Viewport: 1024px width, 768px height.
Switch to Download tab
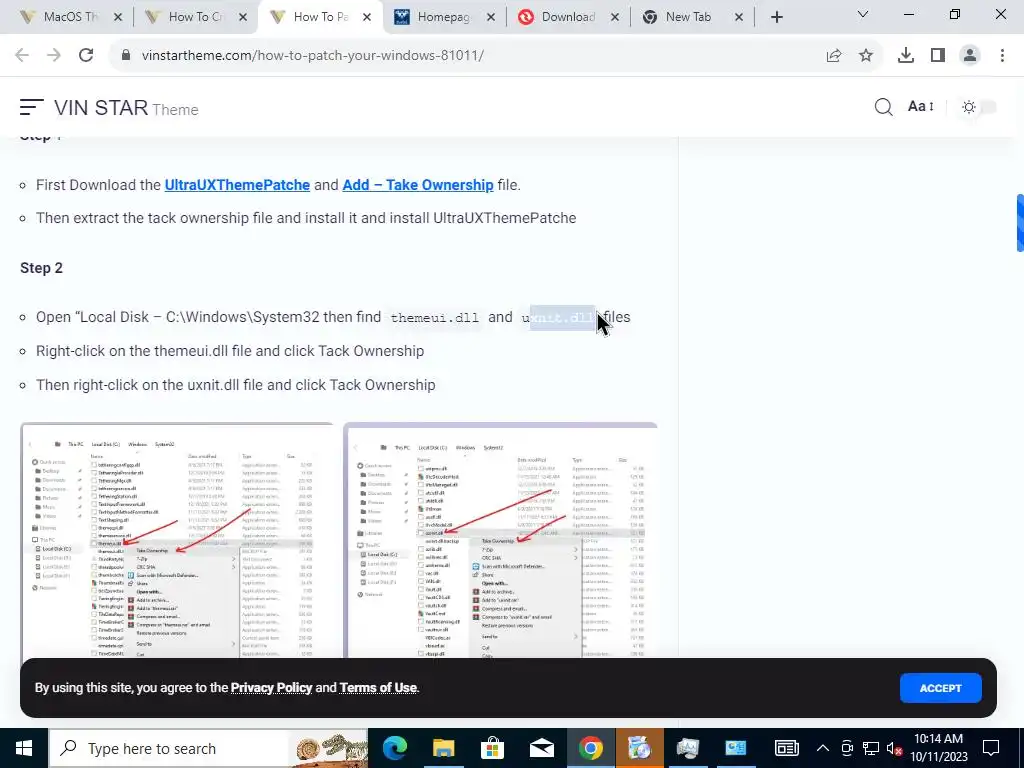click(568, 17)
